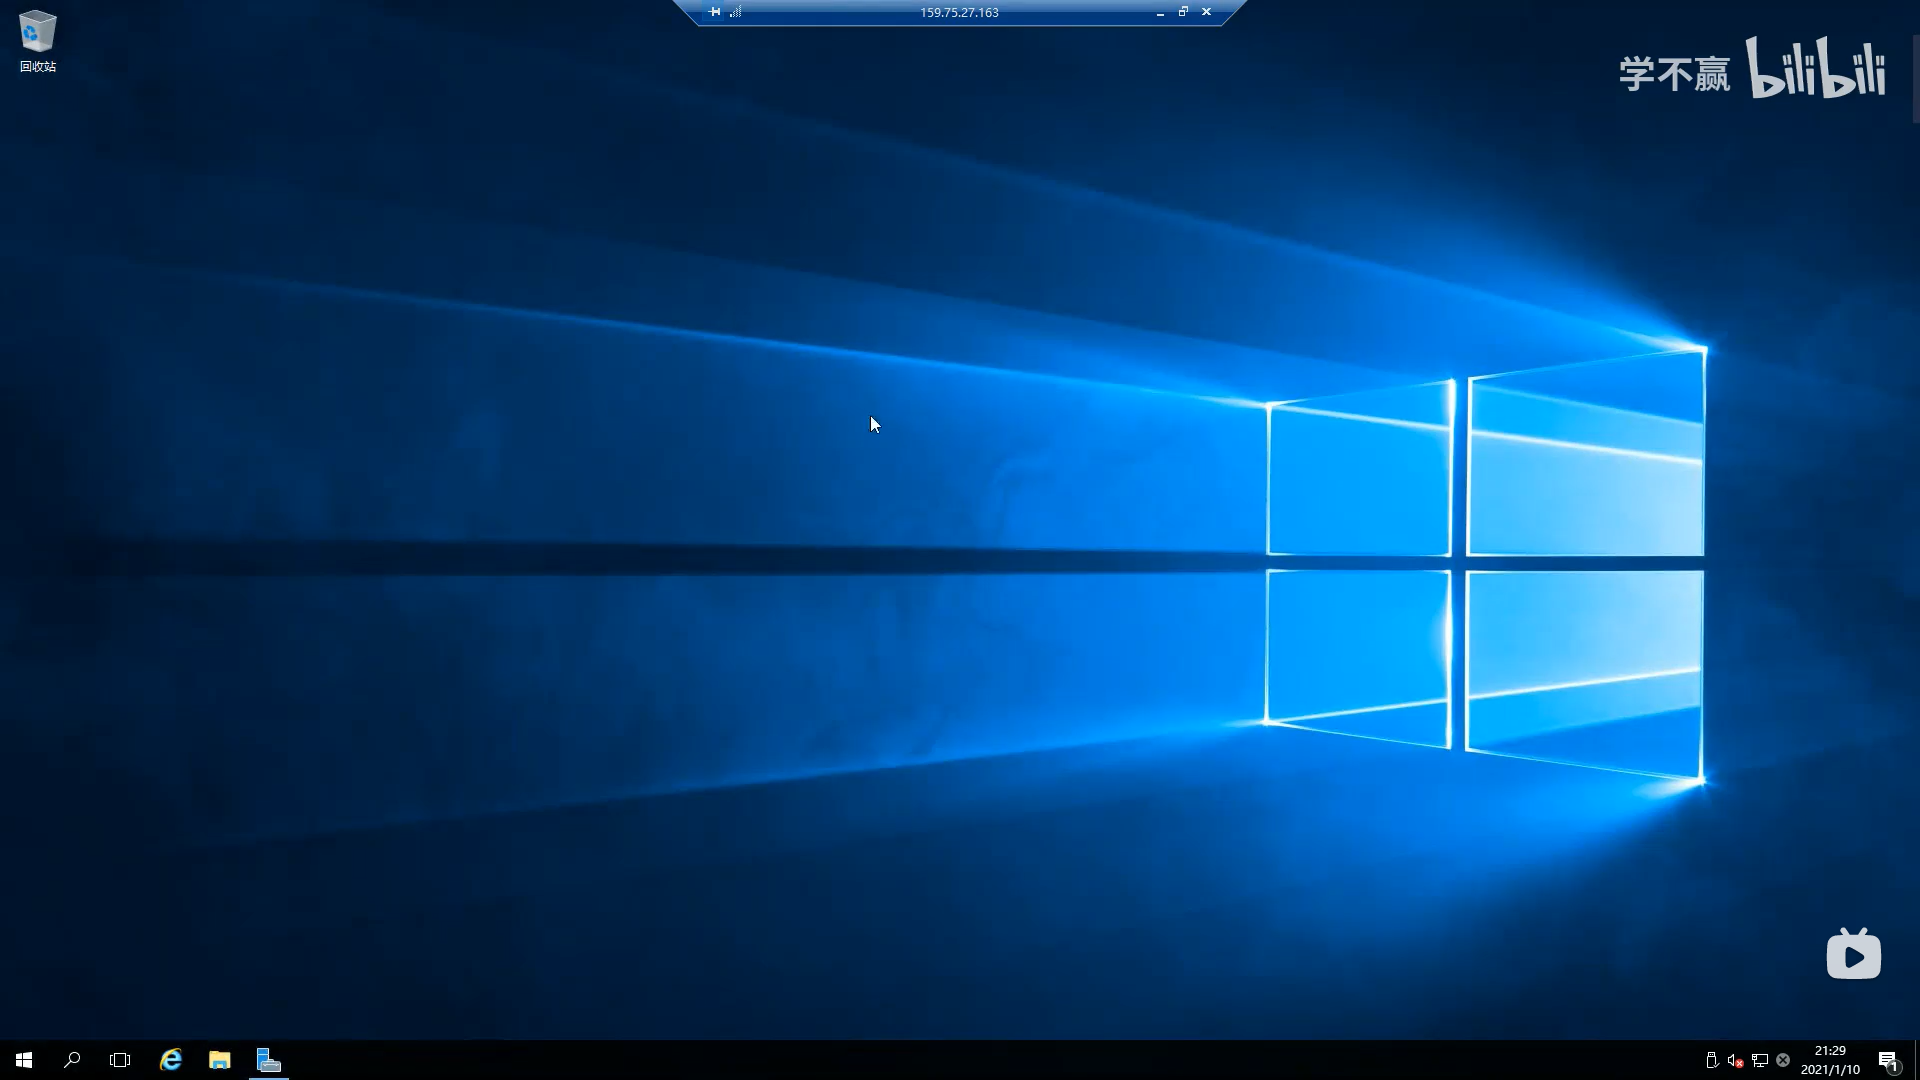
Task: Click the Show Desktop sliver on the taskbar
Action: (1916, 1060)
